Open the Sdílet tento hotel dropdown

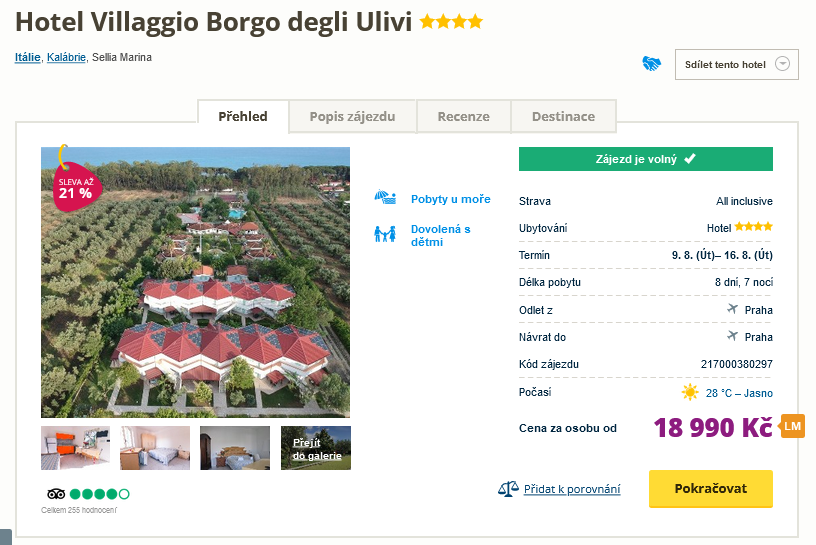point(726,65)
